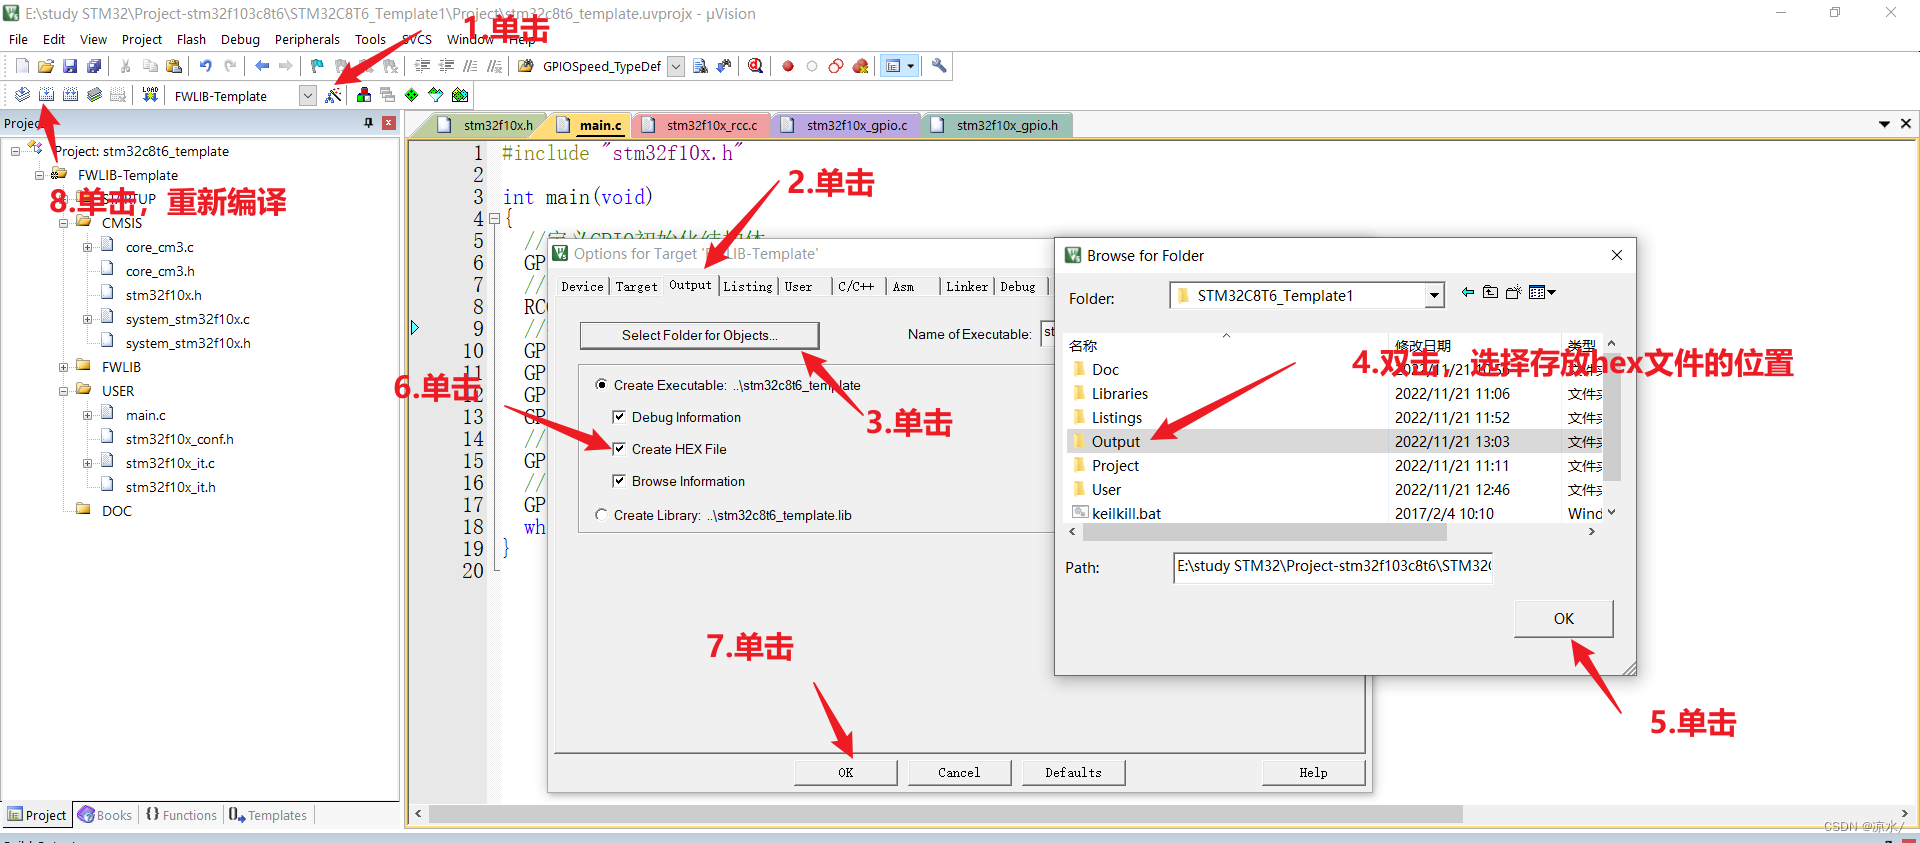Click Cancel in Options for Target dialog
This screenshot has width=1920, height=843.
click(x=959, y=772)
